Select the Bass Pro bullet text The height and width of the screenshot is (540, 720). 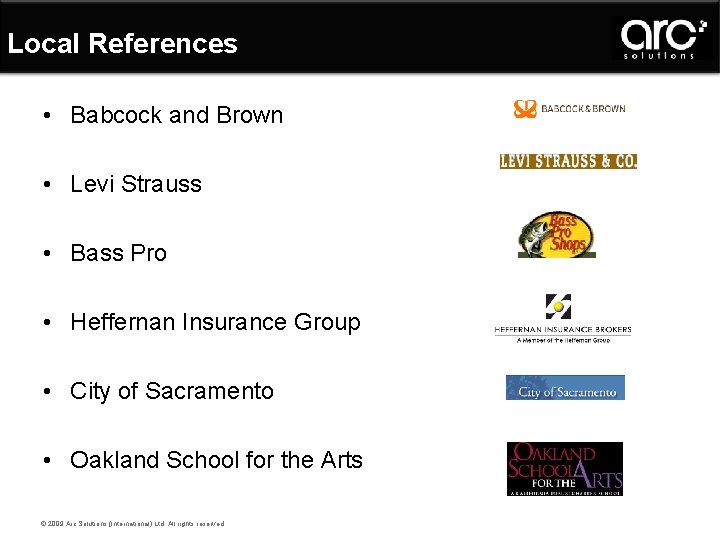tap(118, 253)
